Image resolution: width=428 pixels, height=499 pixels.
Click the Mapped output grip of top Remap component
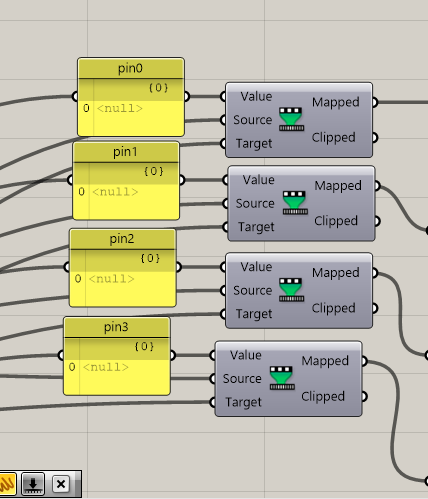pyautogui.click(x=375, y=102)
